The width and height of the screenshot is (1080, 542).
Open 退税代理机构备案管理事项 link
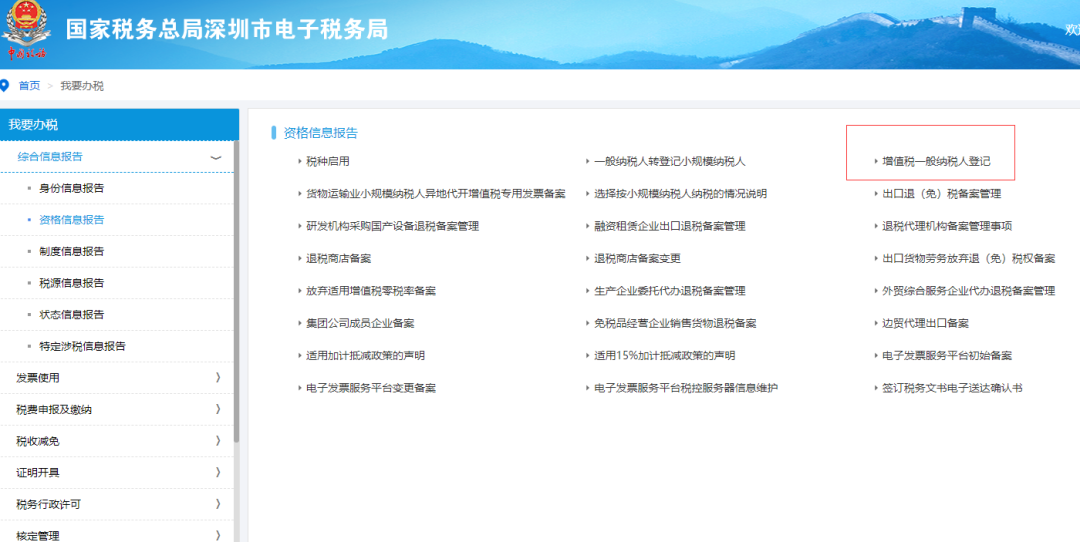click(947, 226)
